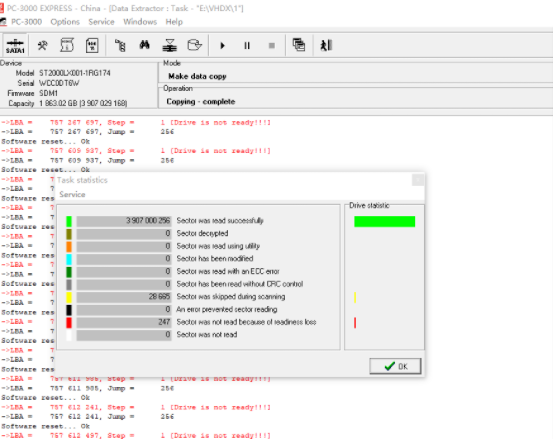Click gray swatch for without CRC control
Screen dimensions: 553x442
tap(69, 285)
